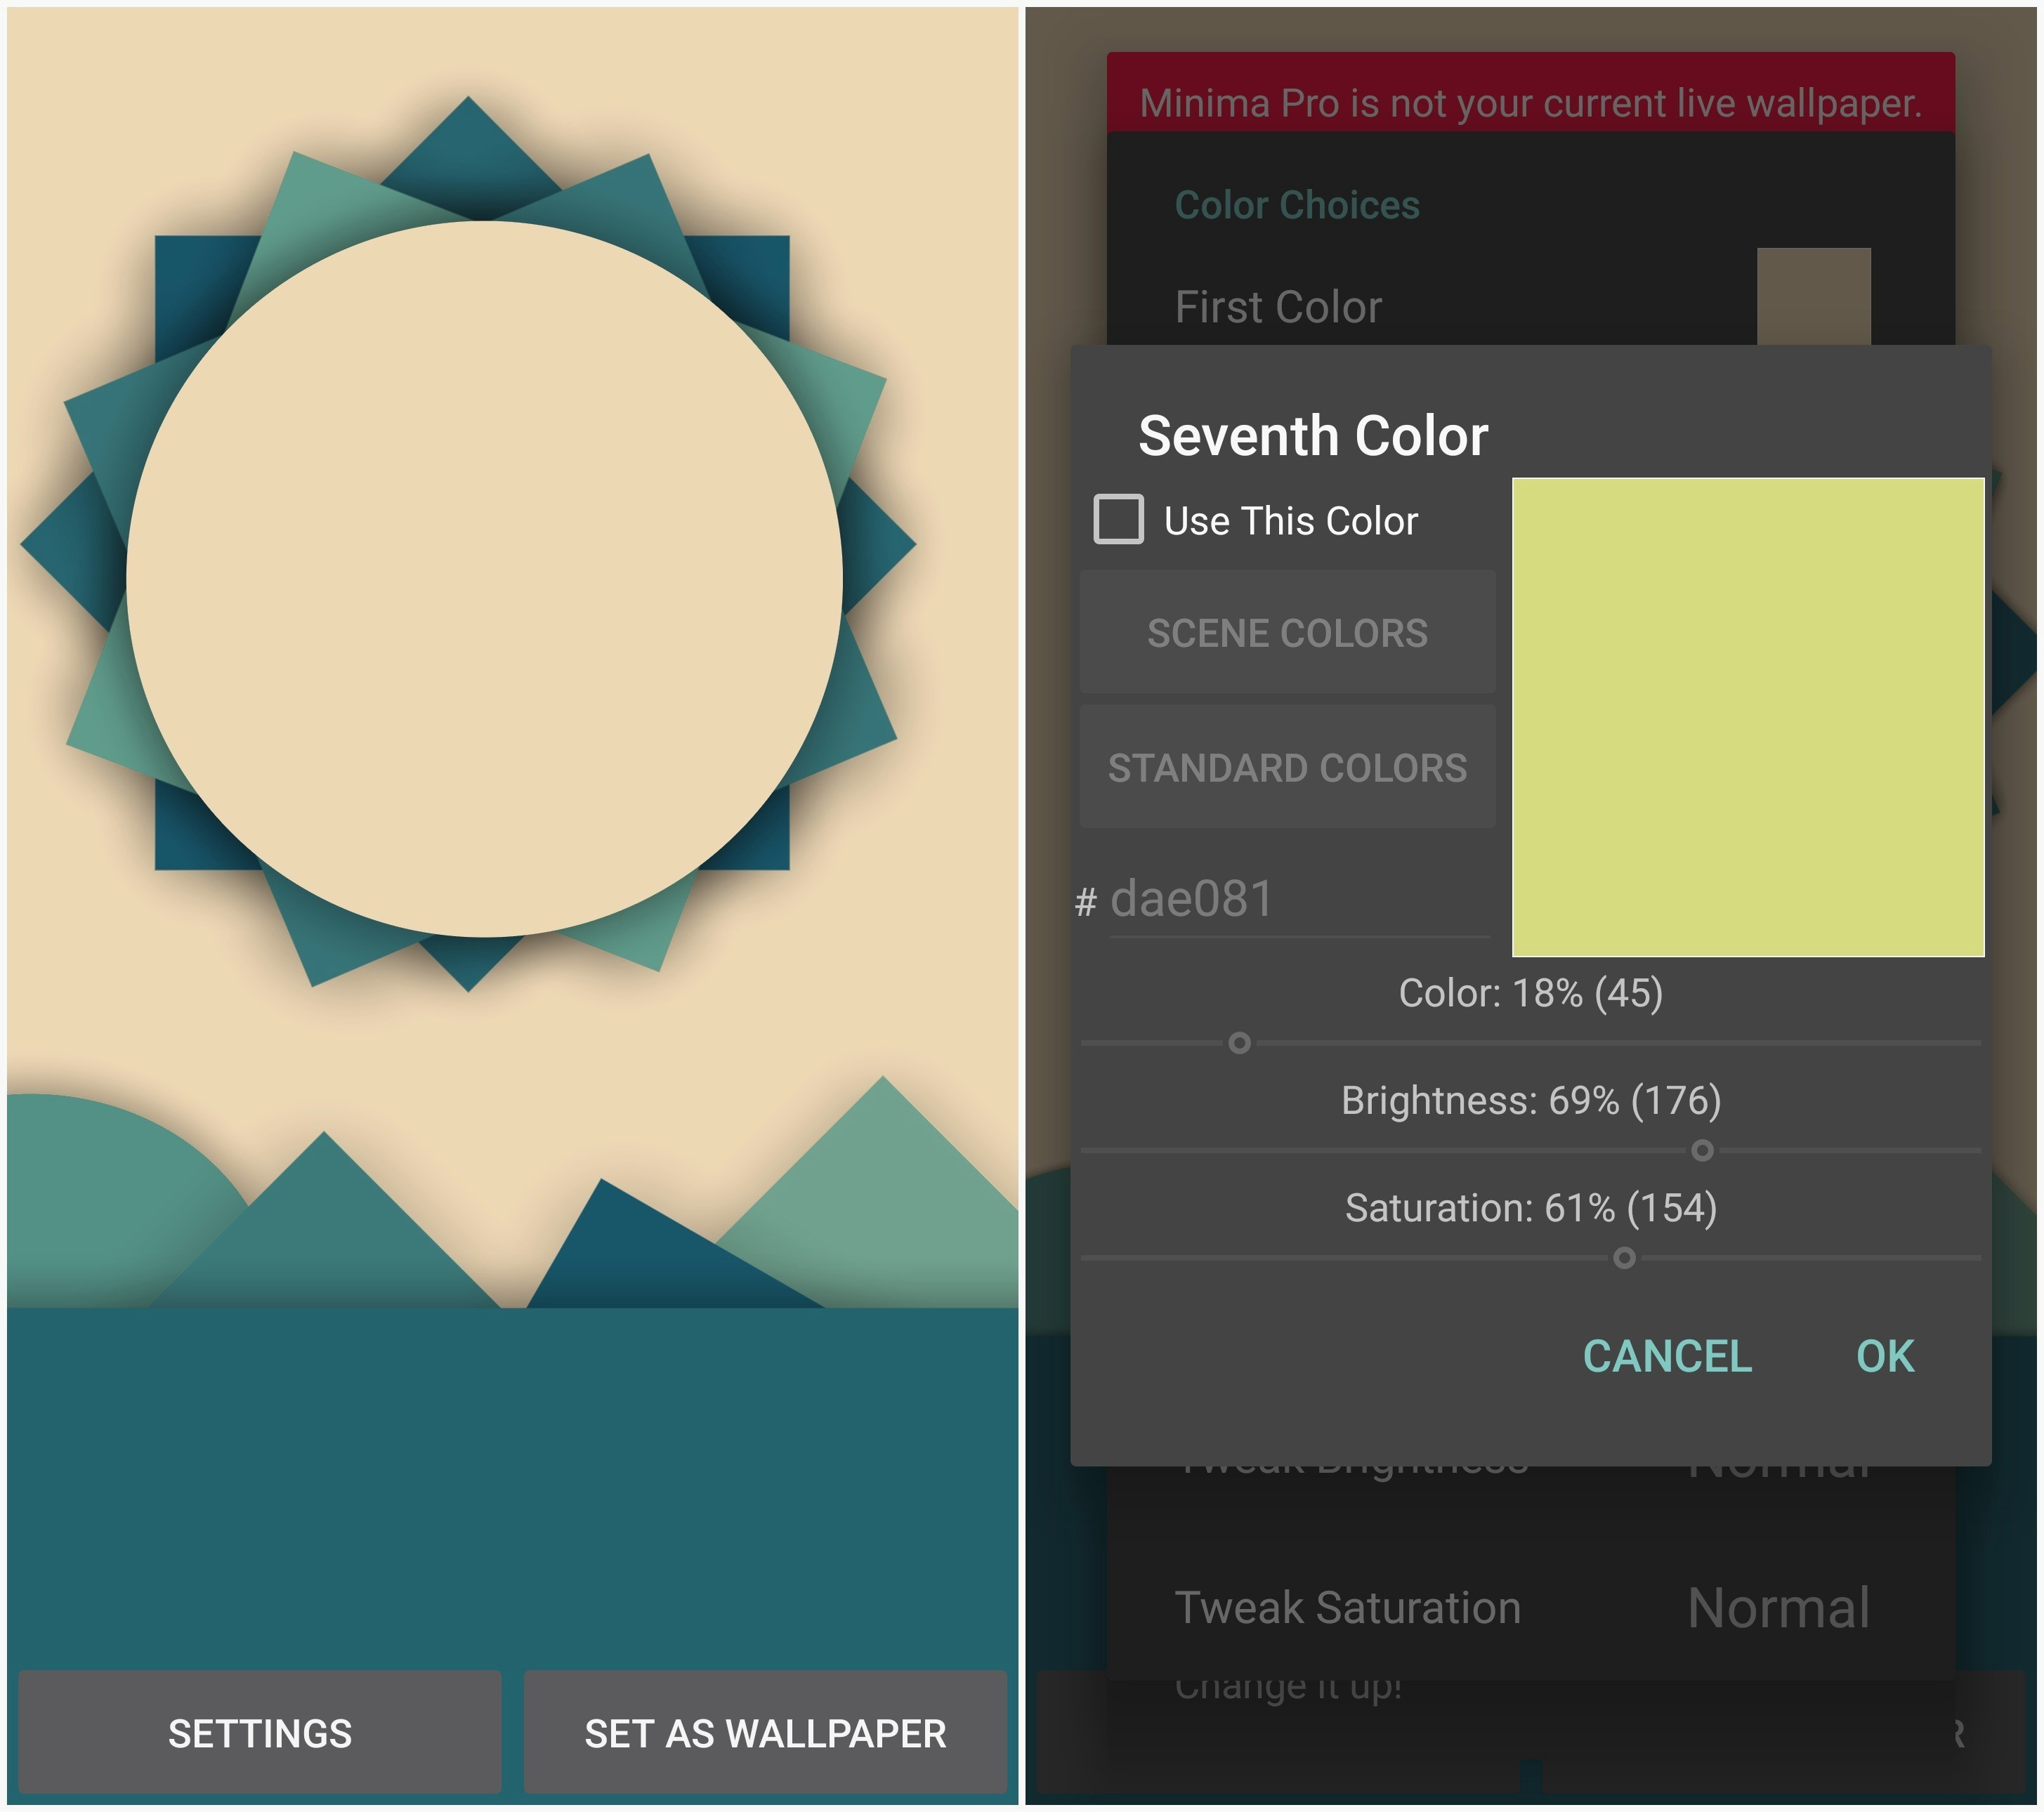Image resolution: width=2044 pixels, height=1812 pixels.
Task: Click the Color hue slider handle
Action: click(1239, 1043)
